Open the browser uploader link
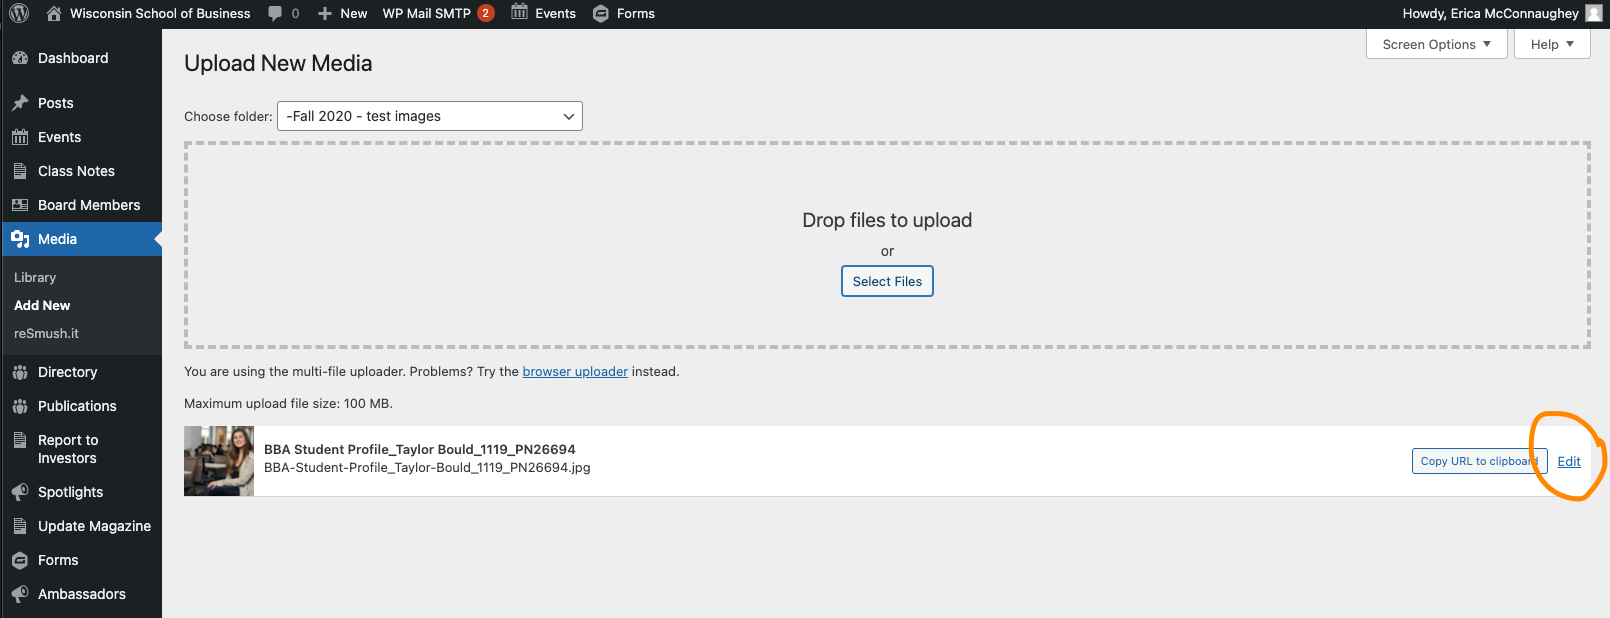Screen dimensions: 1610x618 575,371
